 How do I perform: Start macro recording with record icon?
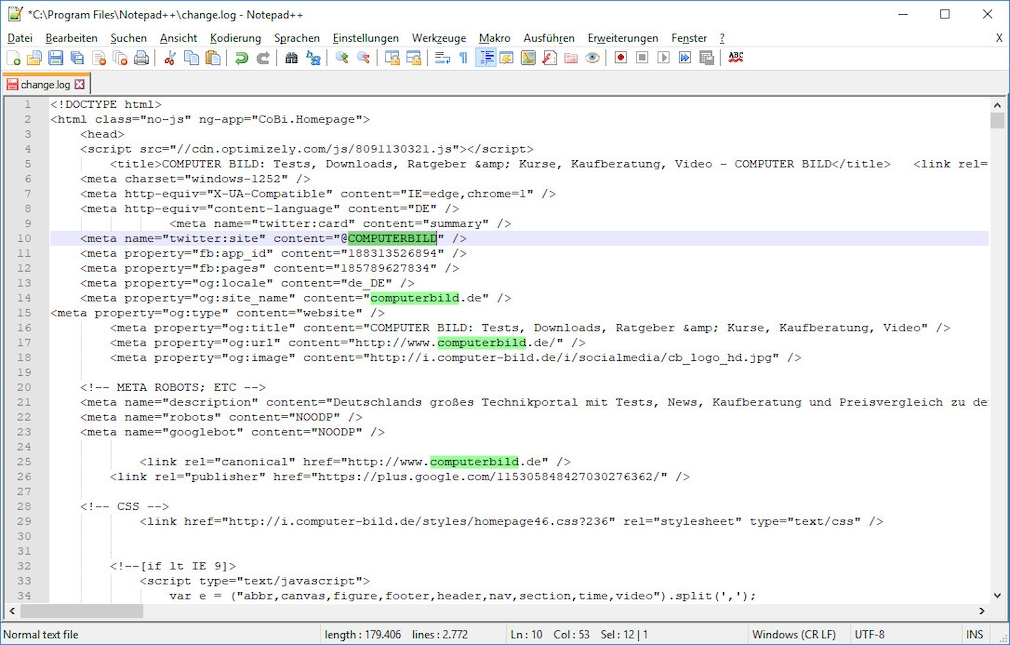[x=620, y=58]
